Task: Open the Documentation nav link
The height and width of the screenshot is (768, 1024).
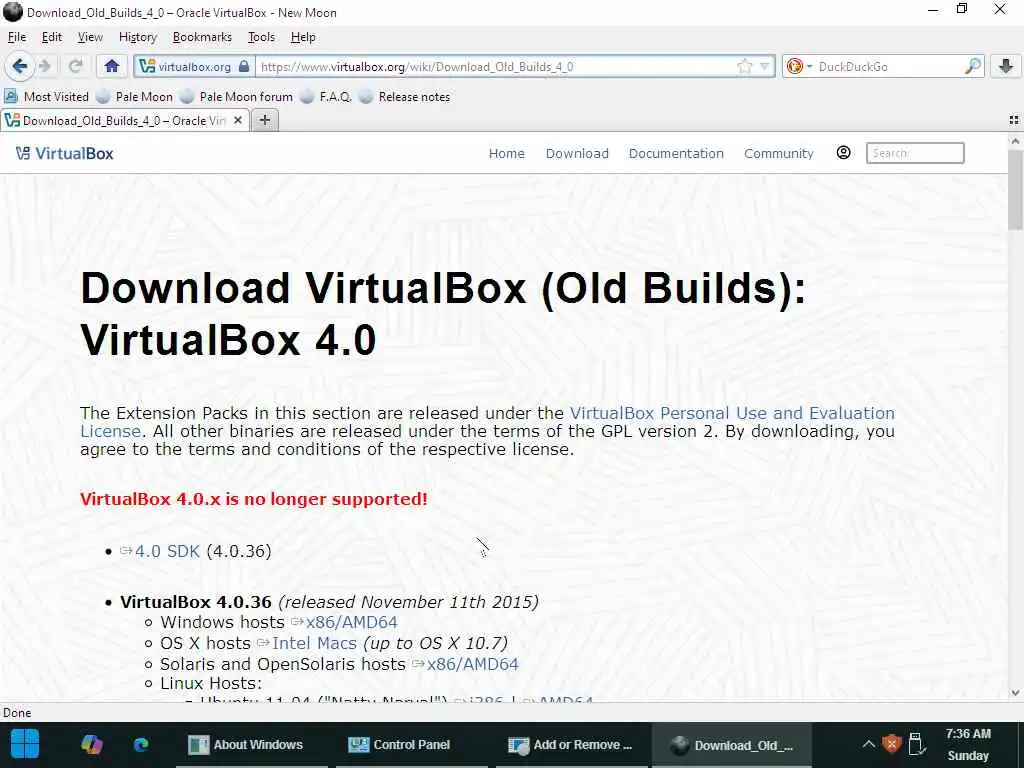Action: (x=676, y=153)
